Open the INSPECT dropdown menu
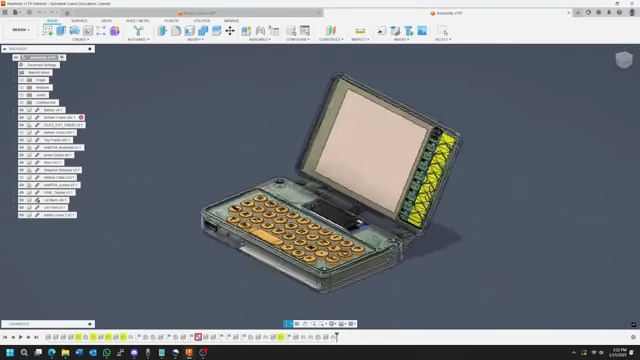Viewport: 640px width, 360px height. pos(360,40)
